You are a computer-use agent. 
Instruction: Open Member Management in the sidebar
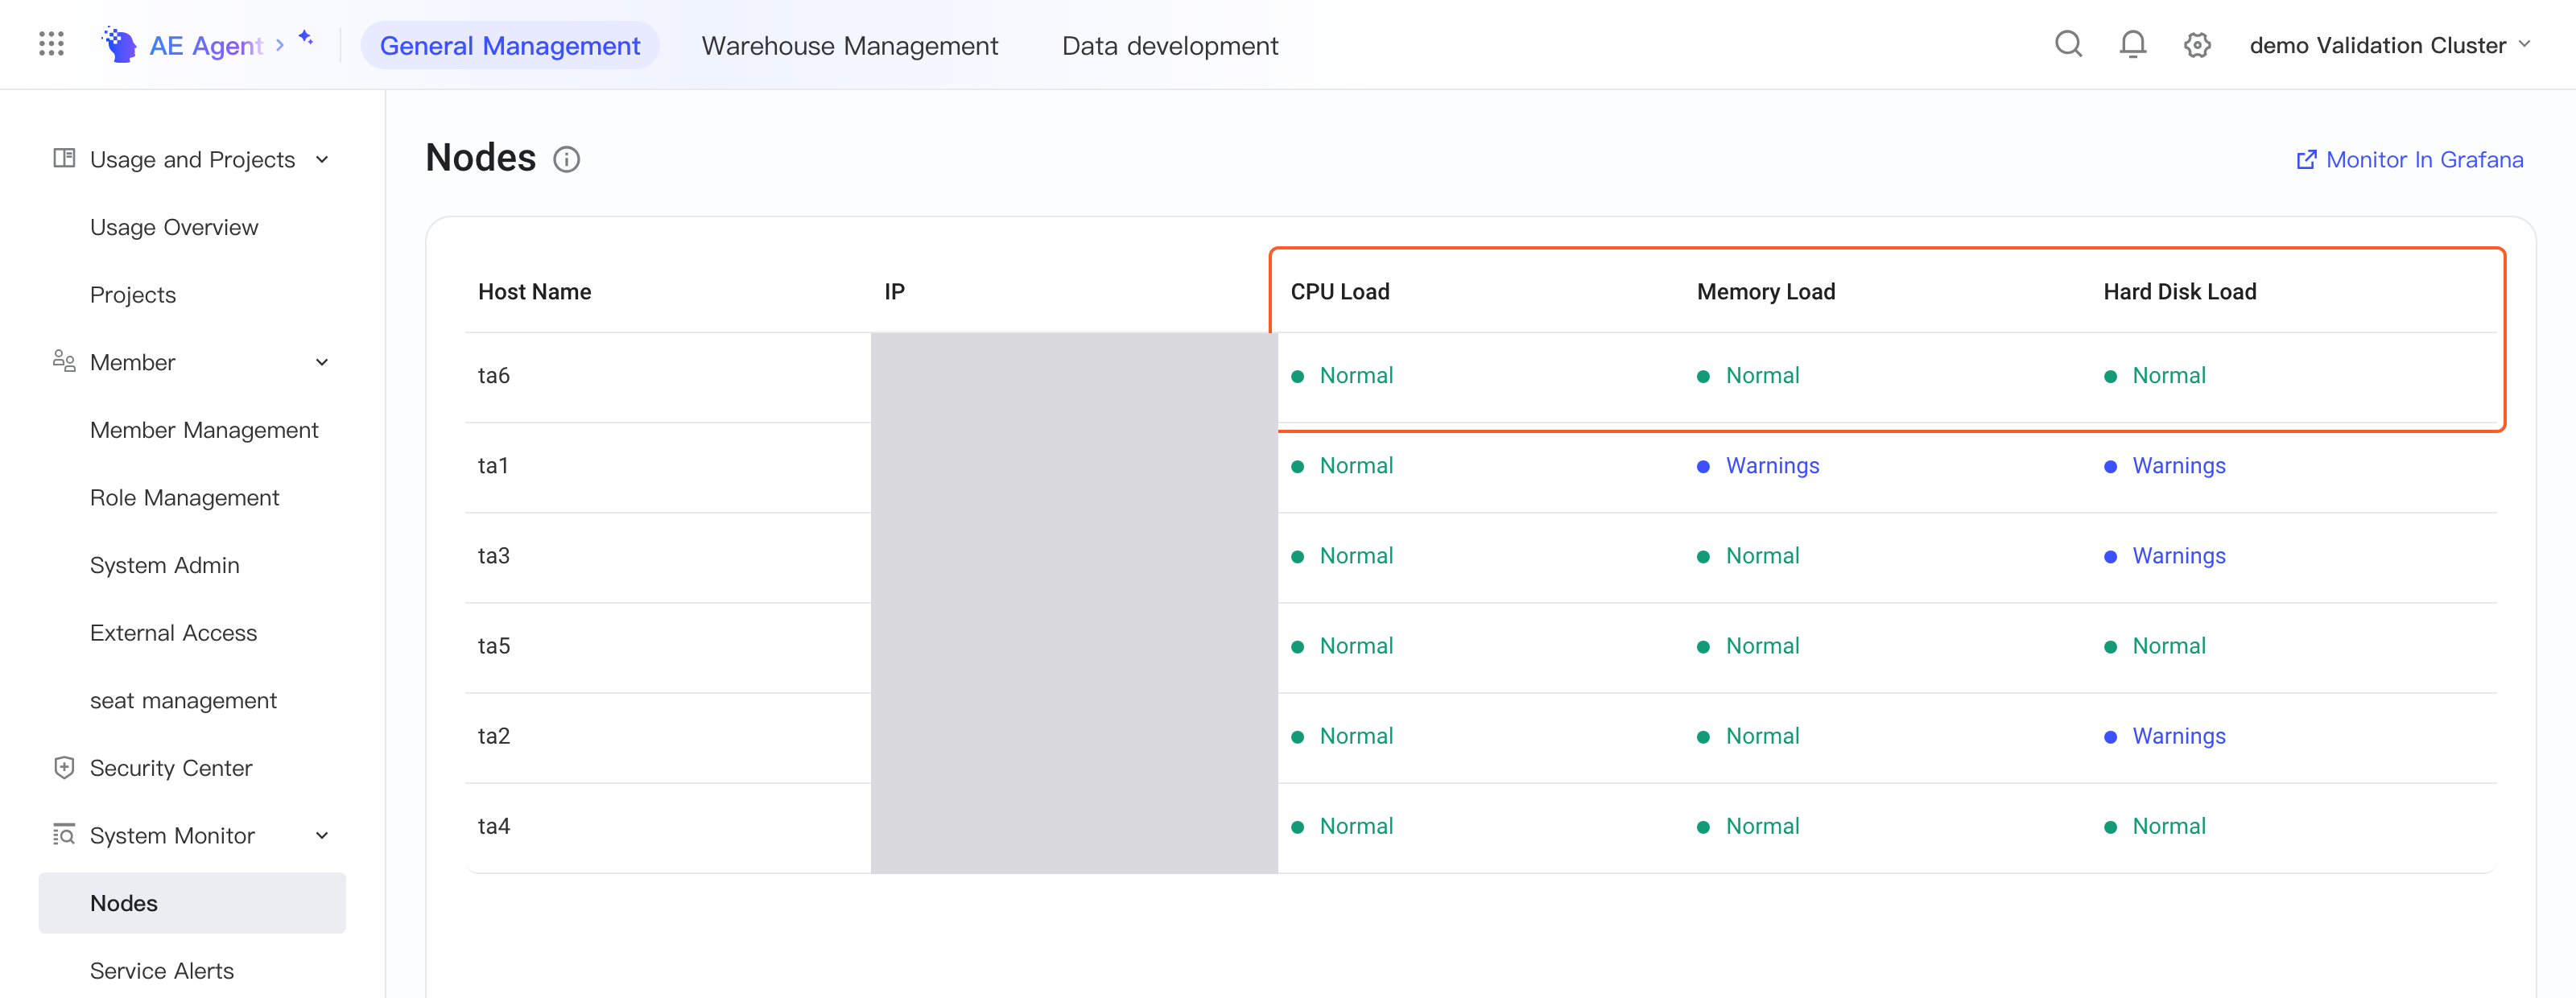click(x=204, y=430)
